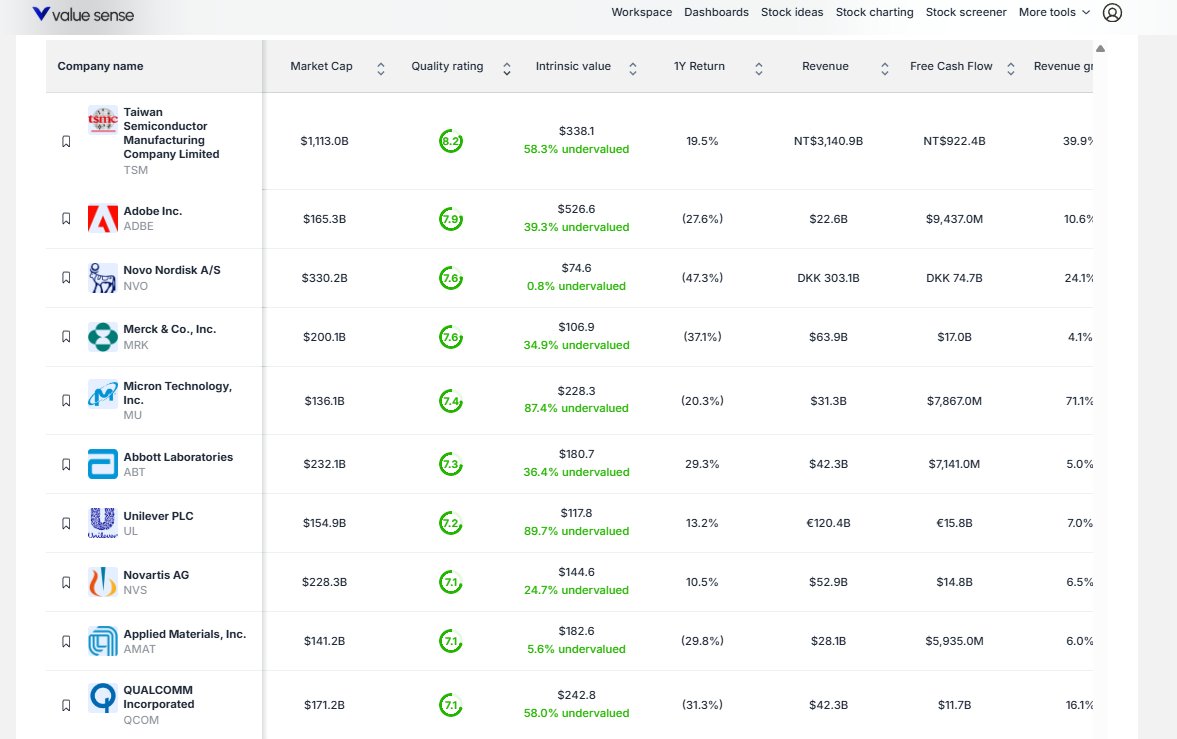Bookmark the QUALCOMM Incorporated row
Image resolution: width=1177 pixels, height=739 pixels.
pos(66,705)
